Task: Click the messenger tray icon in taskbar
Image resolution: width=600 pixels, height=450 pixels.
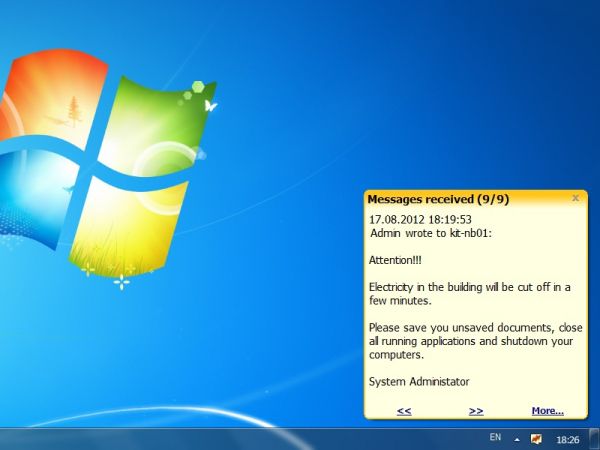Action: click(536, 439)
